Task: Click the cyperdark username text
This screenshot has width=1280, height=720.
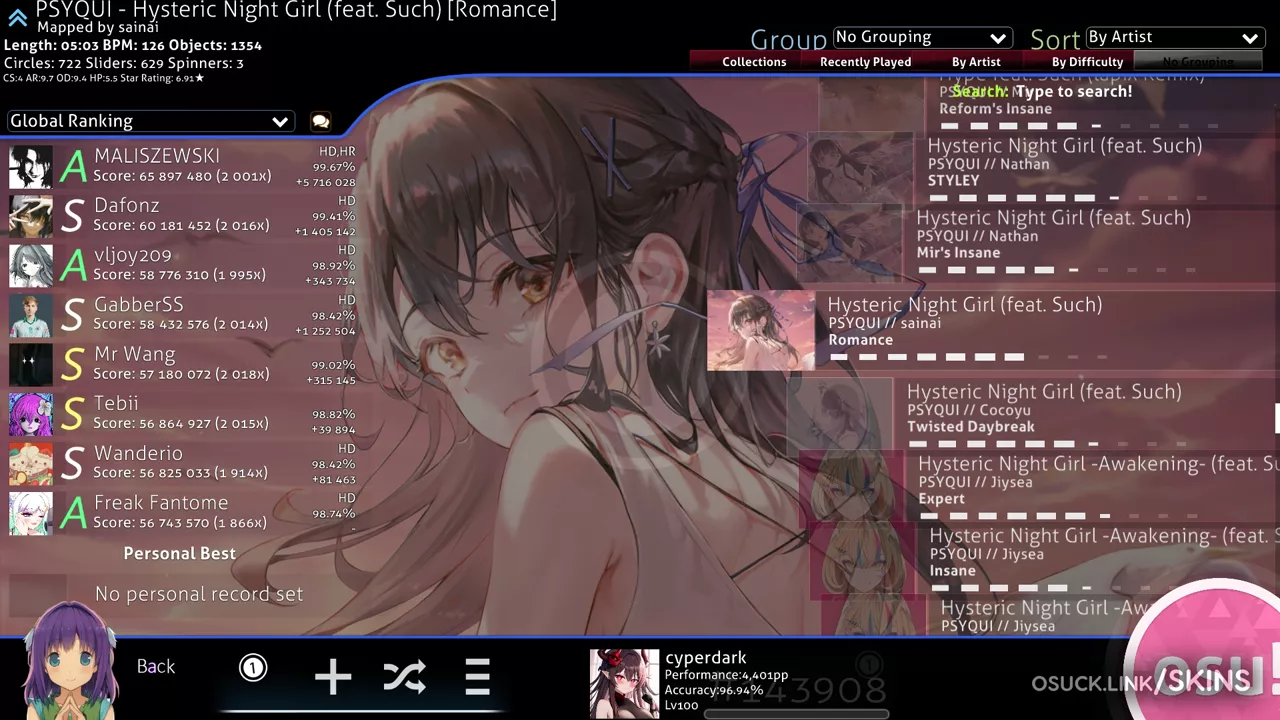Action: [x=706, y=658]
